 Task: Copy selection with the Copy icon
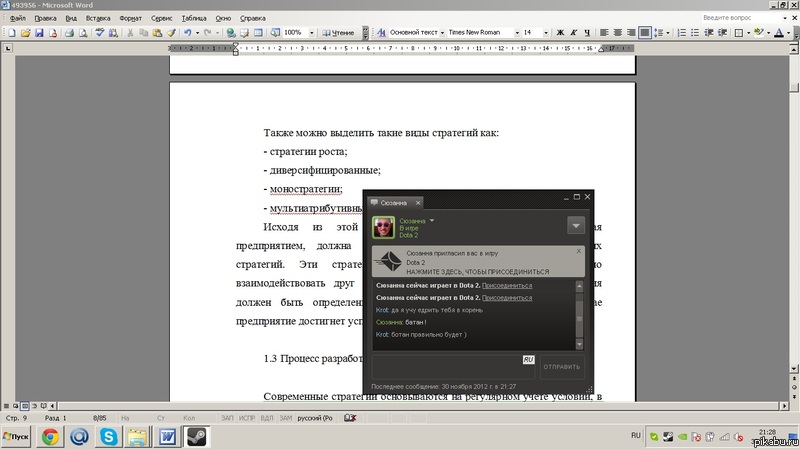coord(144,33)
